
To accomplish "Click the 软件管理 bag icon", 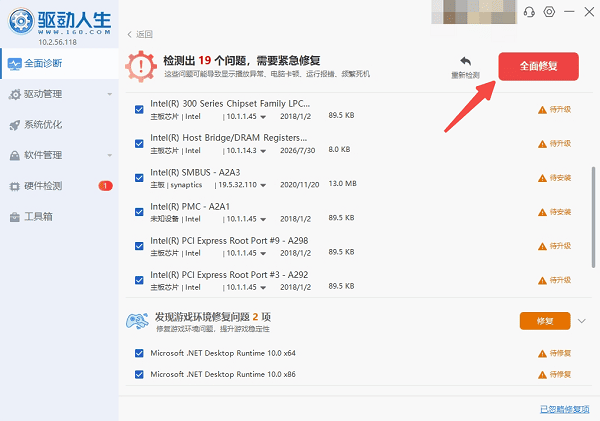I will pyautogui.click(x=15, y=156).
